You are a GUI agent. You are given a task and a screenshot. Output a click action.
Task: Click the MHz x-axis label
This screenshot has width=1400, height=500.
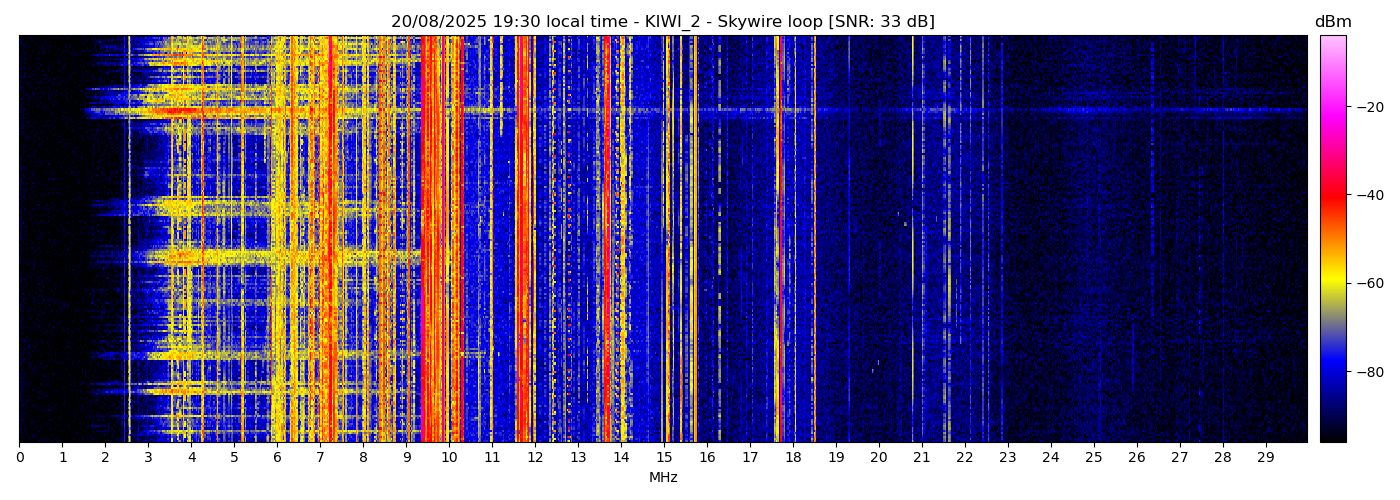click(x=662, y=478)
